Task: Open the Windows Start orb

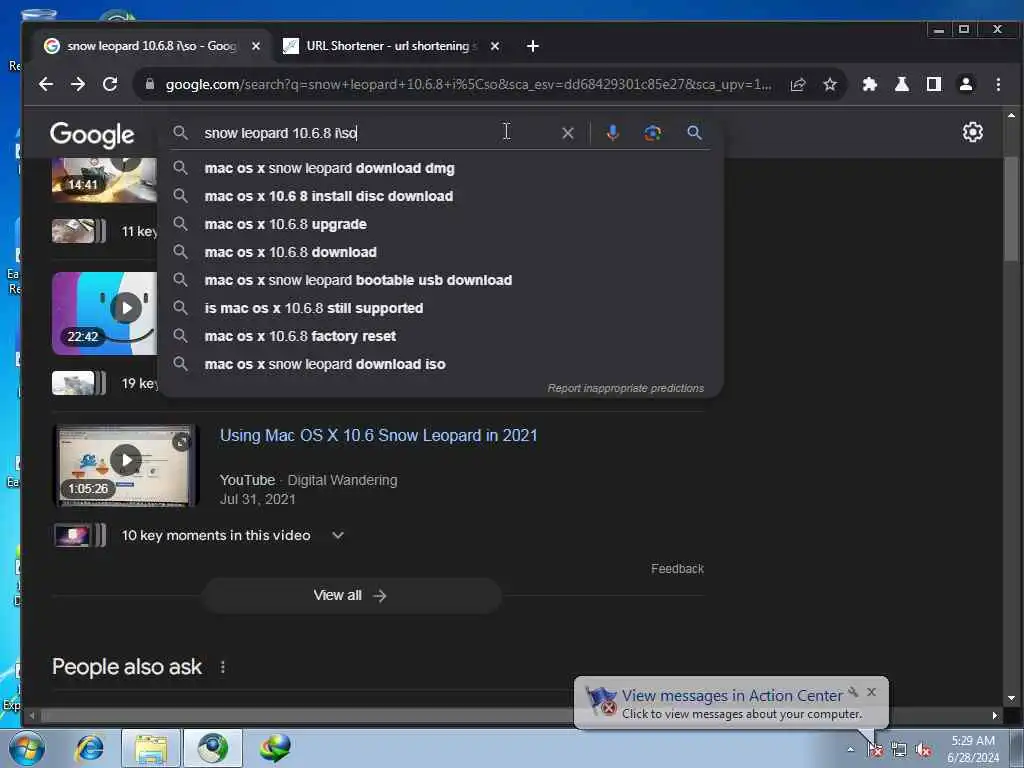Action: point(26,748)
